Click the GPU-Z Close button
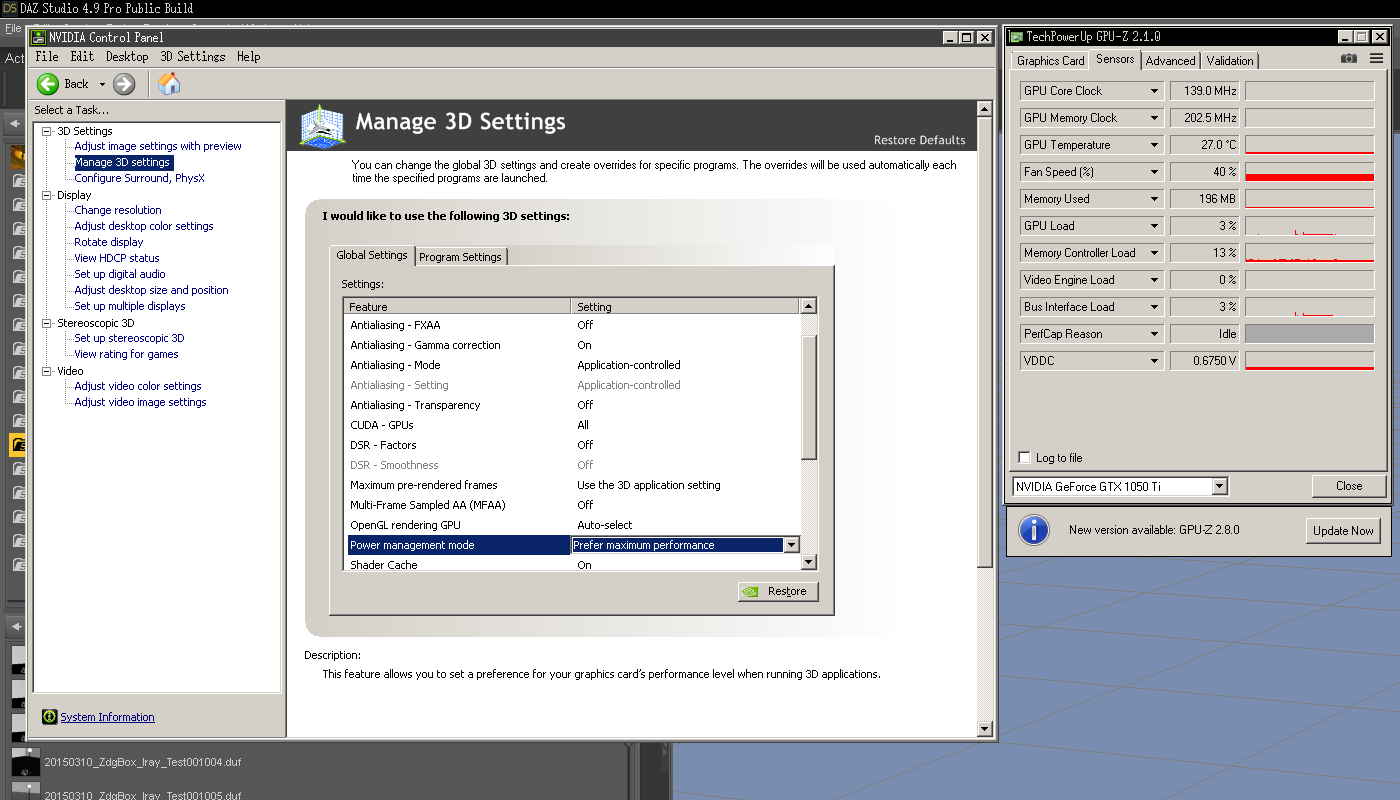The image size is (1400, 800). 1349,486
